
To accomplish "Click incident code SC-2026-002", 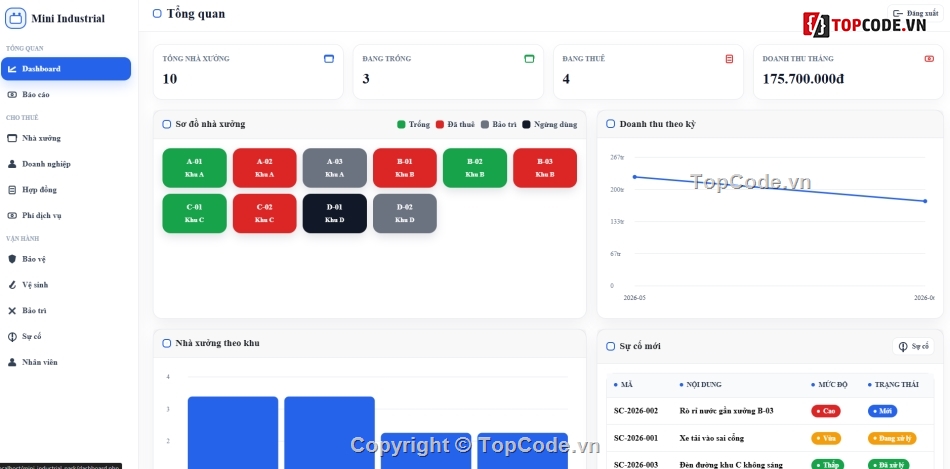I will pos(636,411).
